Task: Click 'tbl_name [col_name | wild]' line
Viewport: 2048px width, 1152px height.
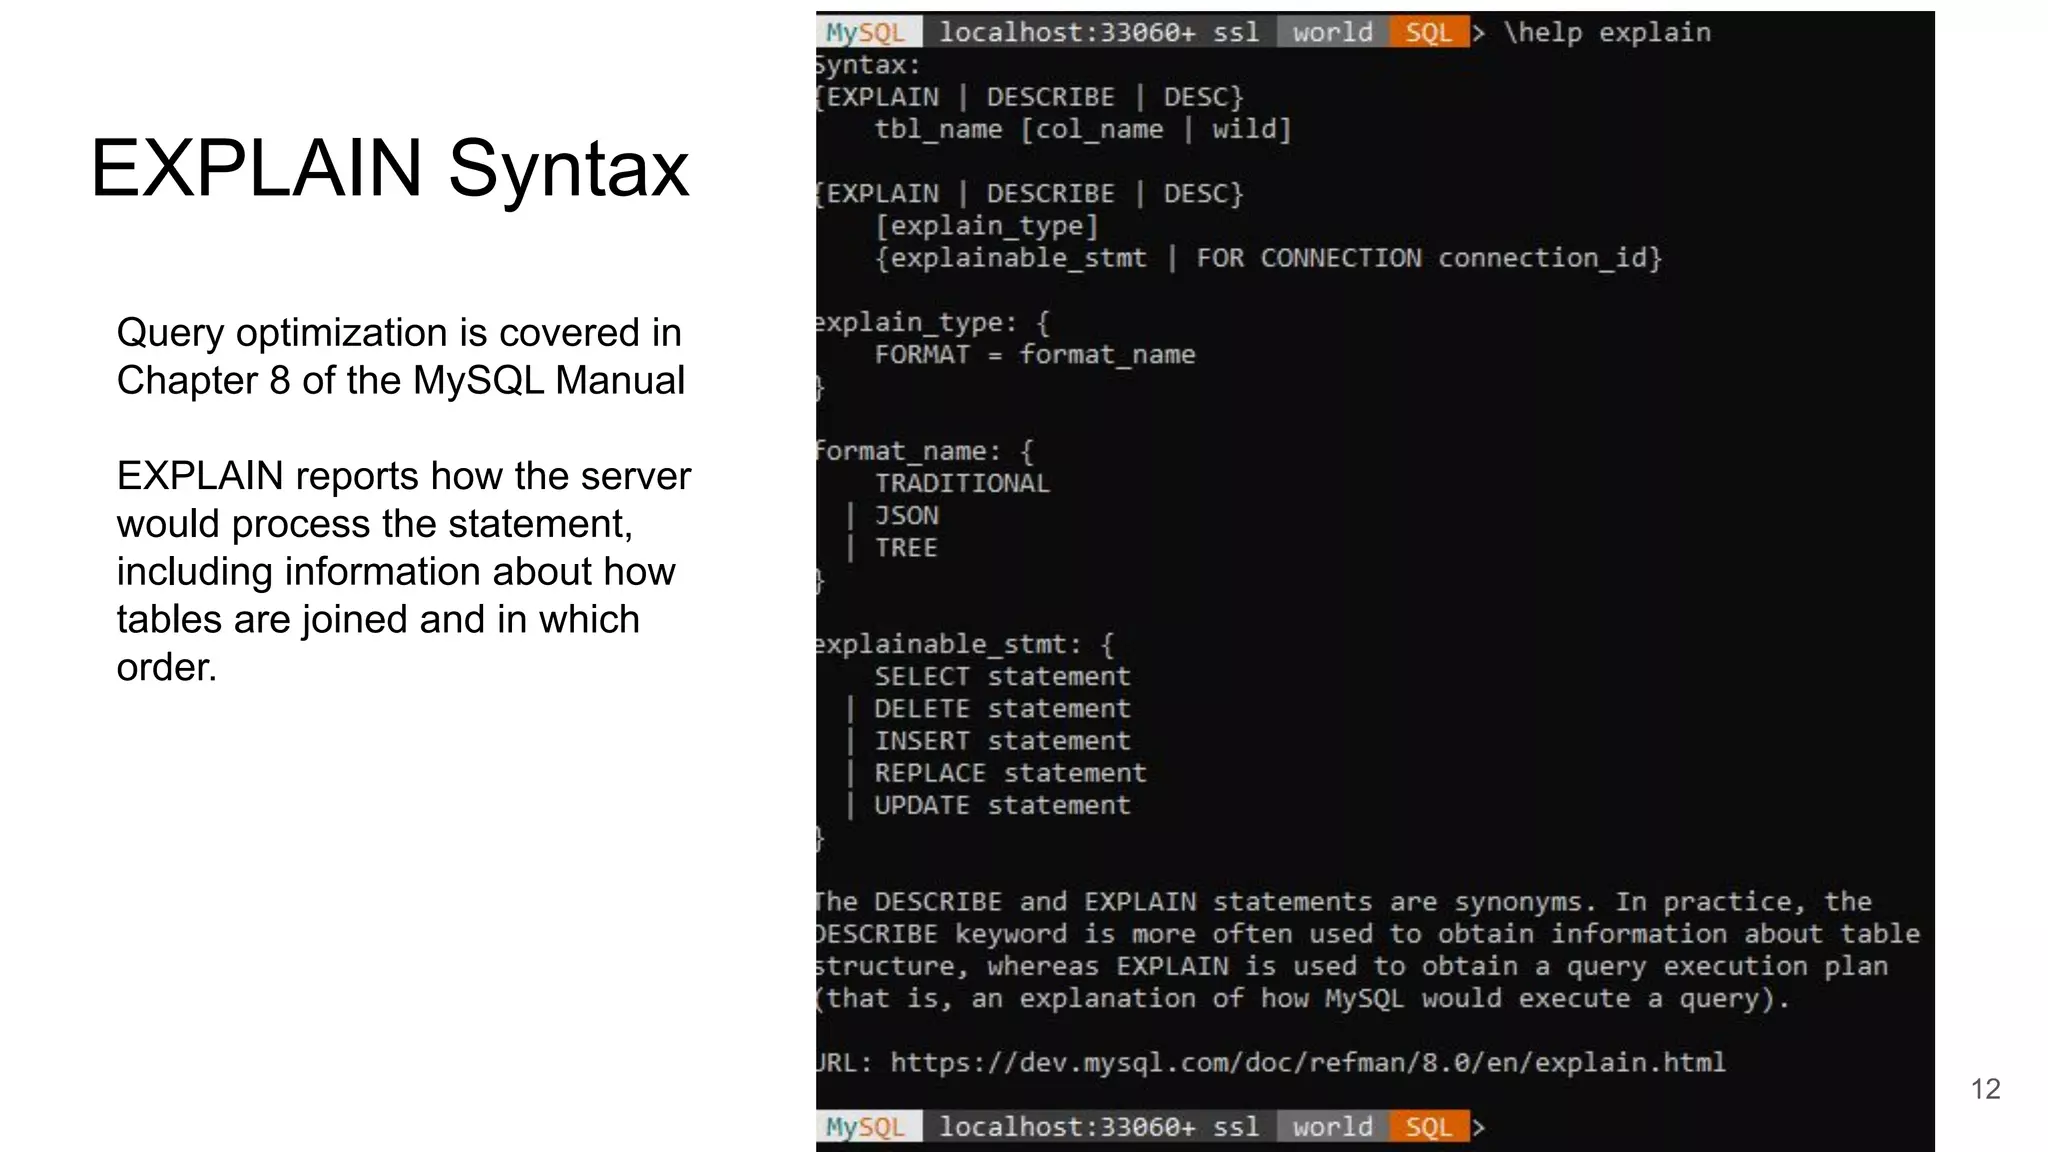Action: tap(1083, 129)
